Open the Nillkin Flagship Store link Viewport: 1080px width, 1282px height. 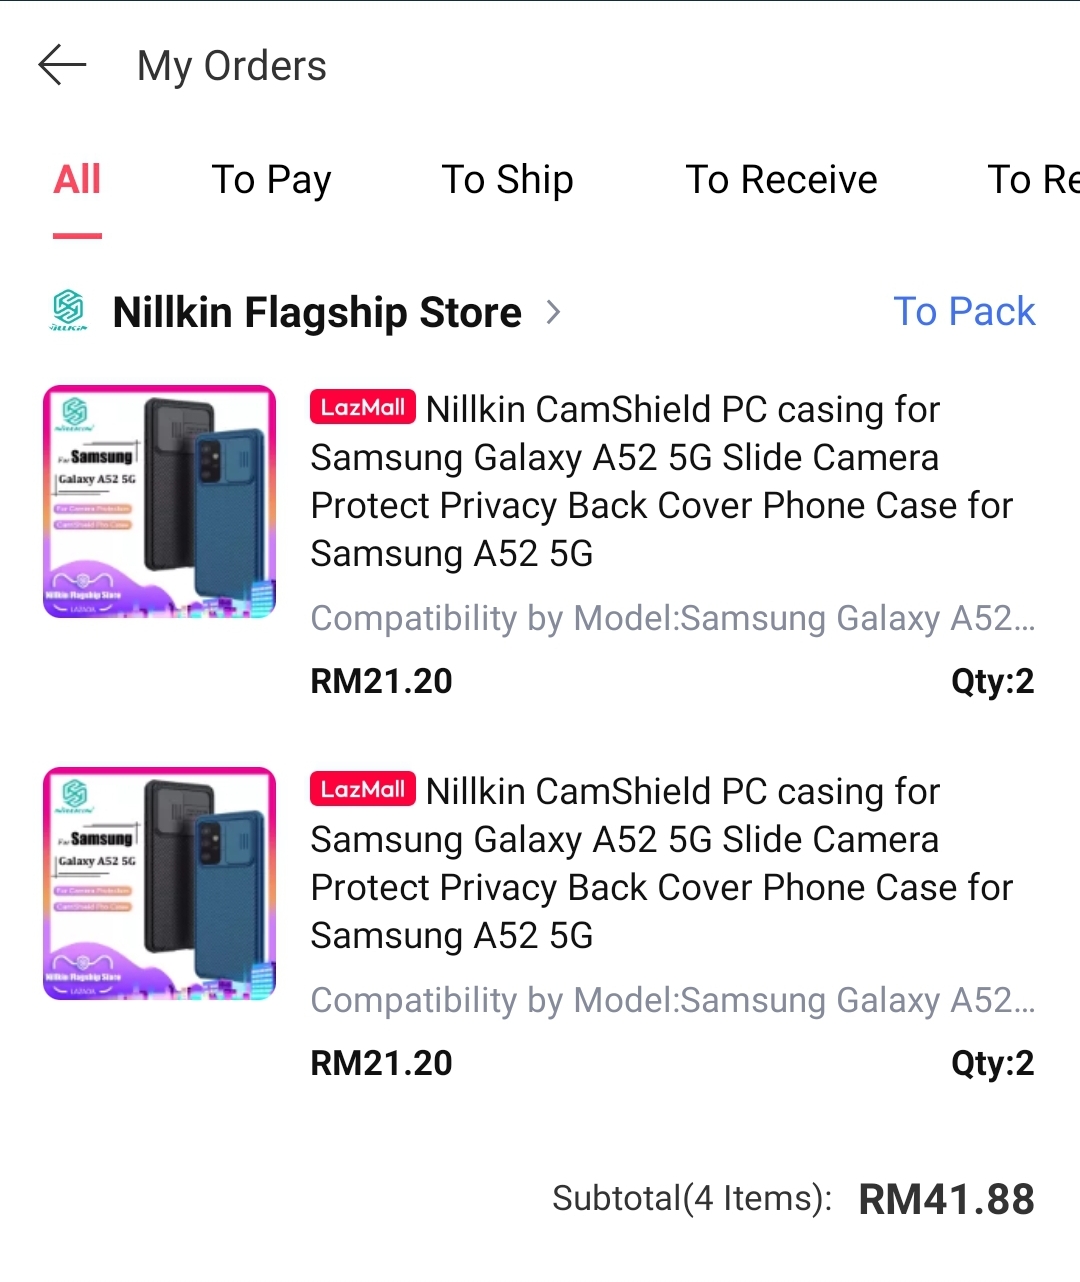[x=317, y=312]
